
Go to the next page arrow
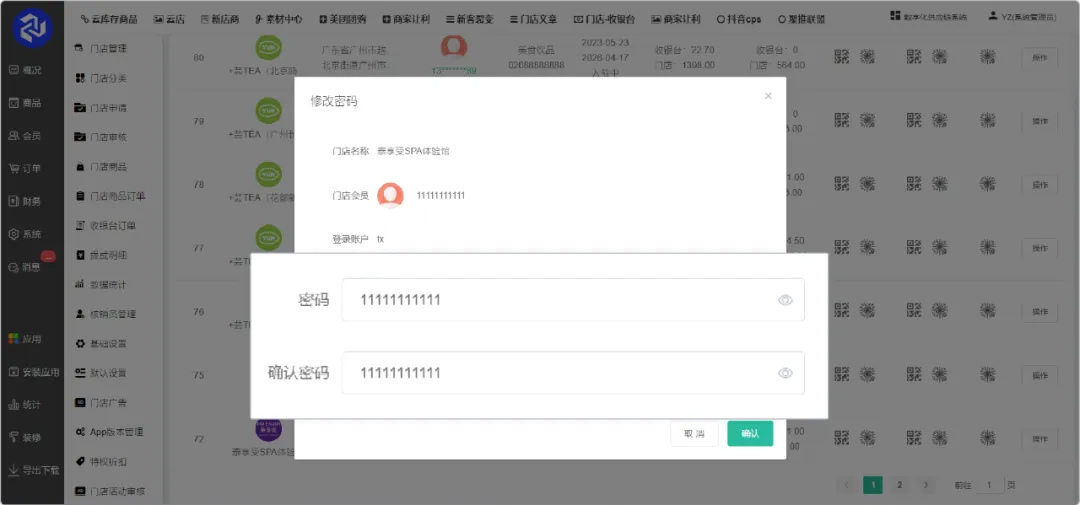tap(926, 485)
